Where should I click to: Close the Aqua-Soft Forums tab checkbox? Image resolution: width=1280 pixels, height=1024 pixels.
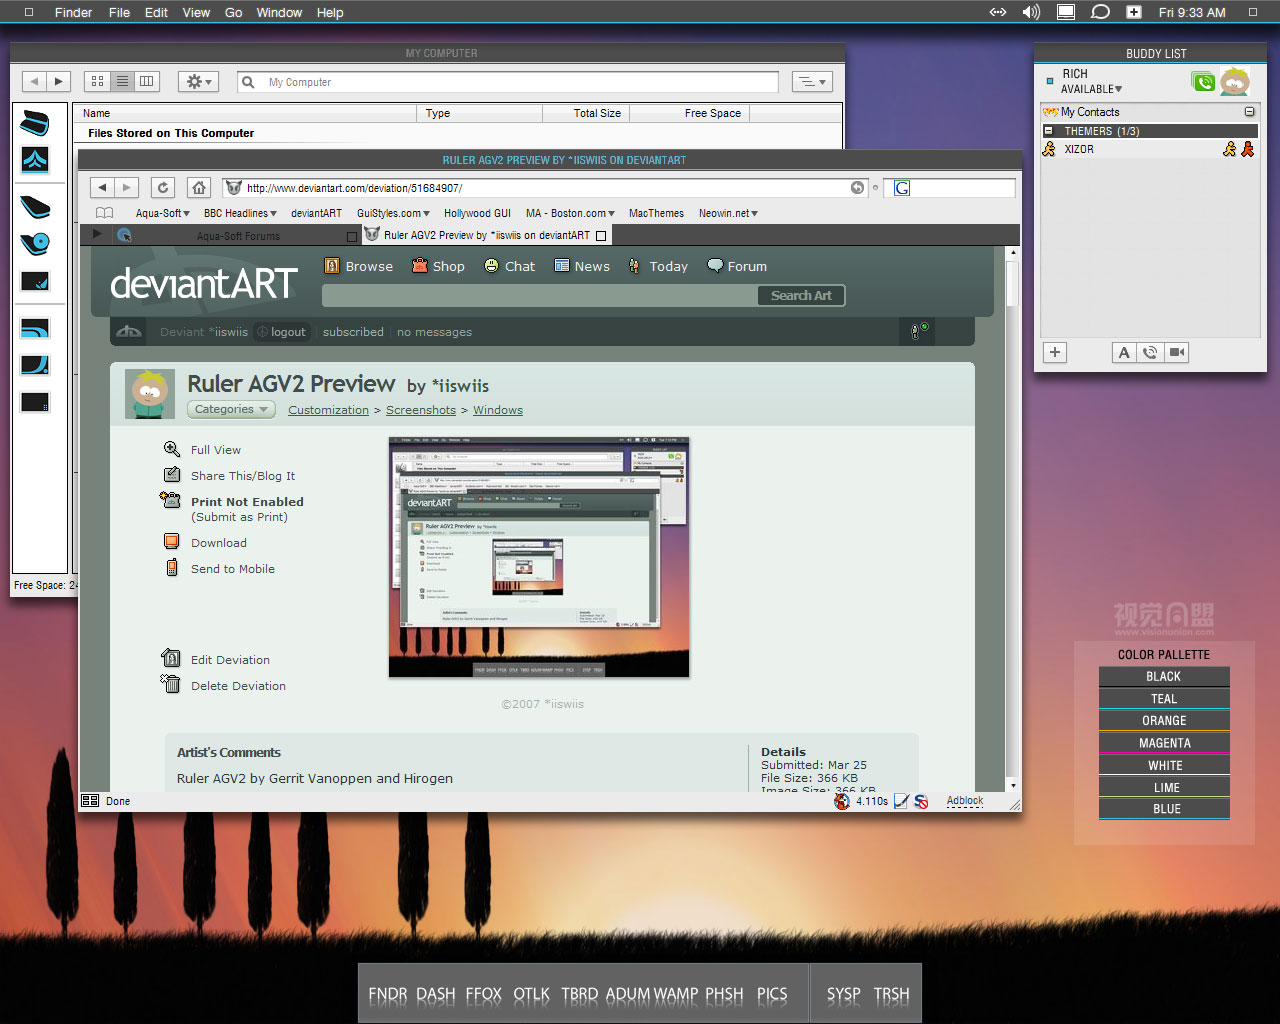(351, 236)
